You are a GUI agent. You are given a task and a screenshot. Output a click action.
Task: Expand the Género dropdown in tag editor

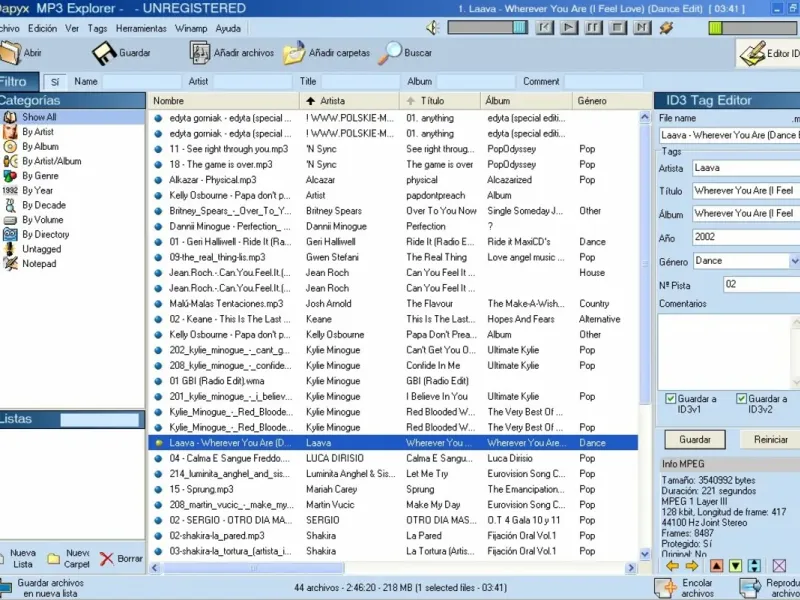click(794, 261)
